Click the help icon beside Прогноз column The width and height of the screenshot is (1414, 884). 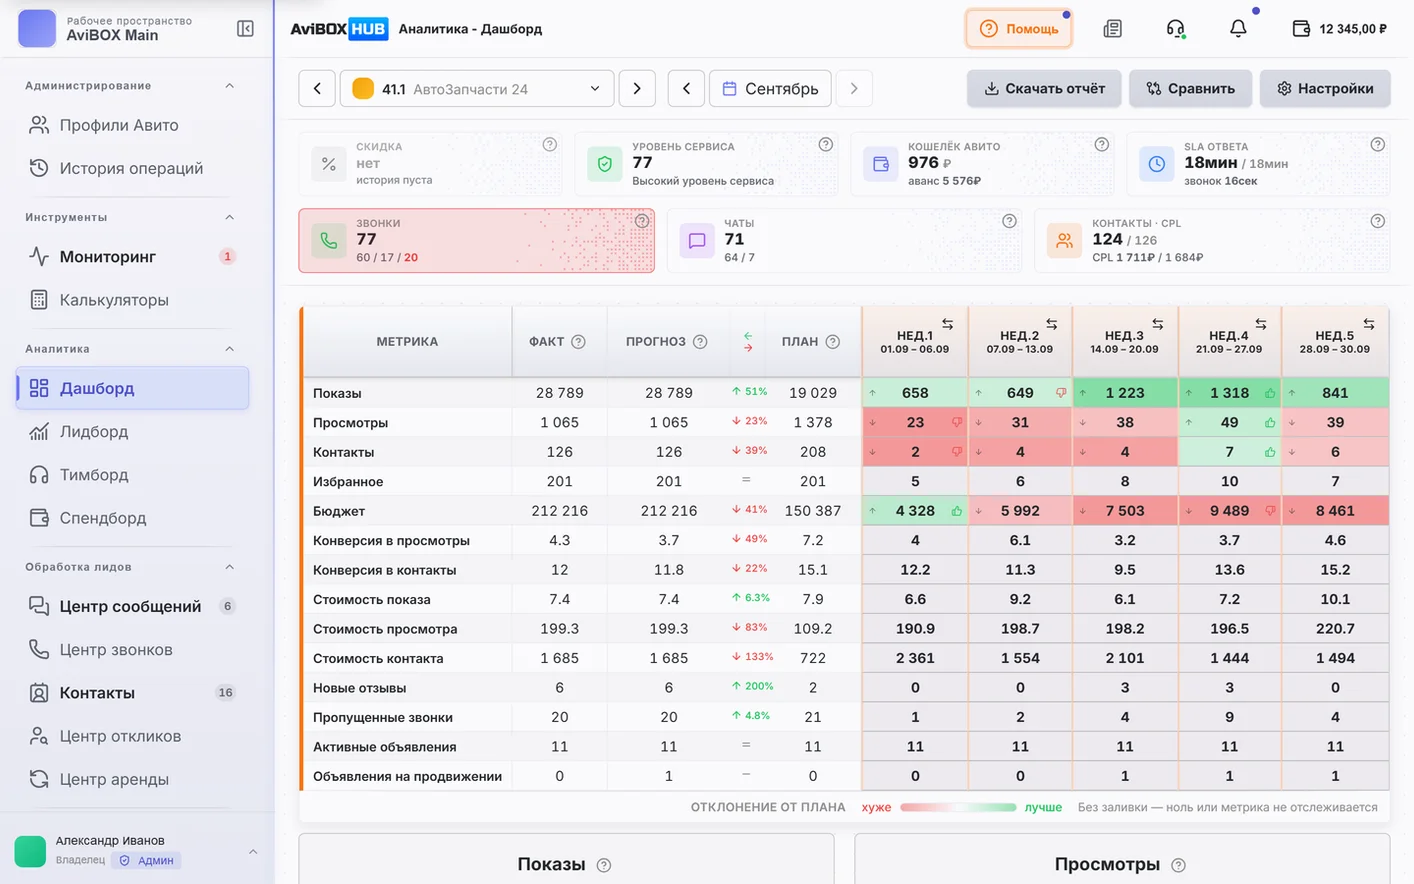coord(700,342)
